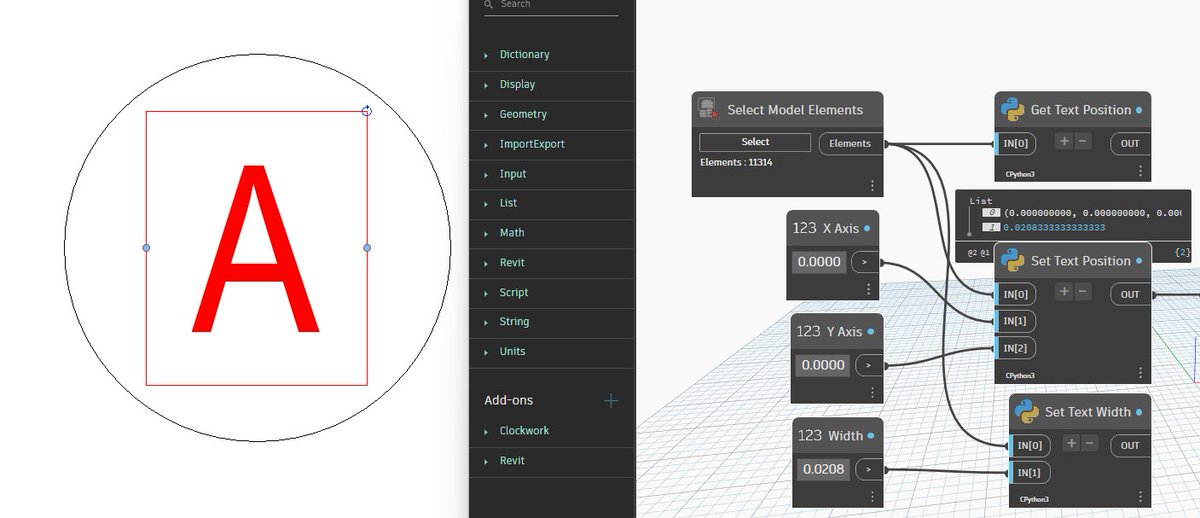Click the Width node output arrow port
The width and height of the screenshot is (1200, 518).
870,469
